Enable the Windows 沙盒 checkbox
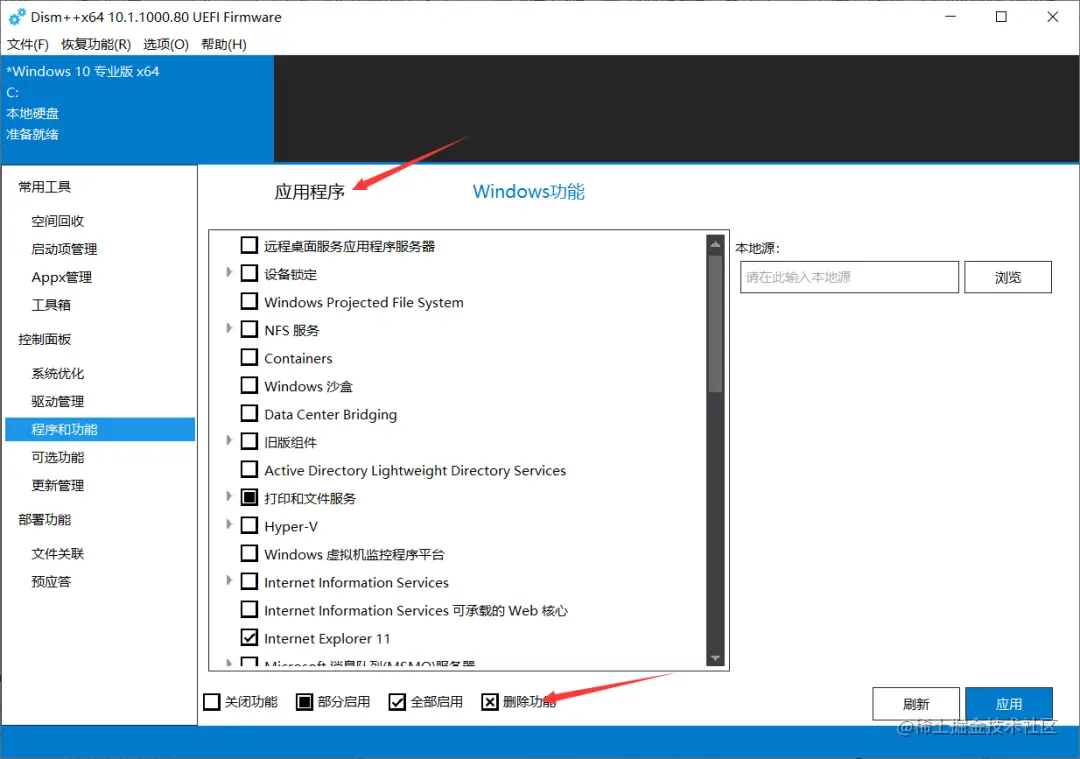Screen dimensions: 1080x759 249,385
